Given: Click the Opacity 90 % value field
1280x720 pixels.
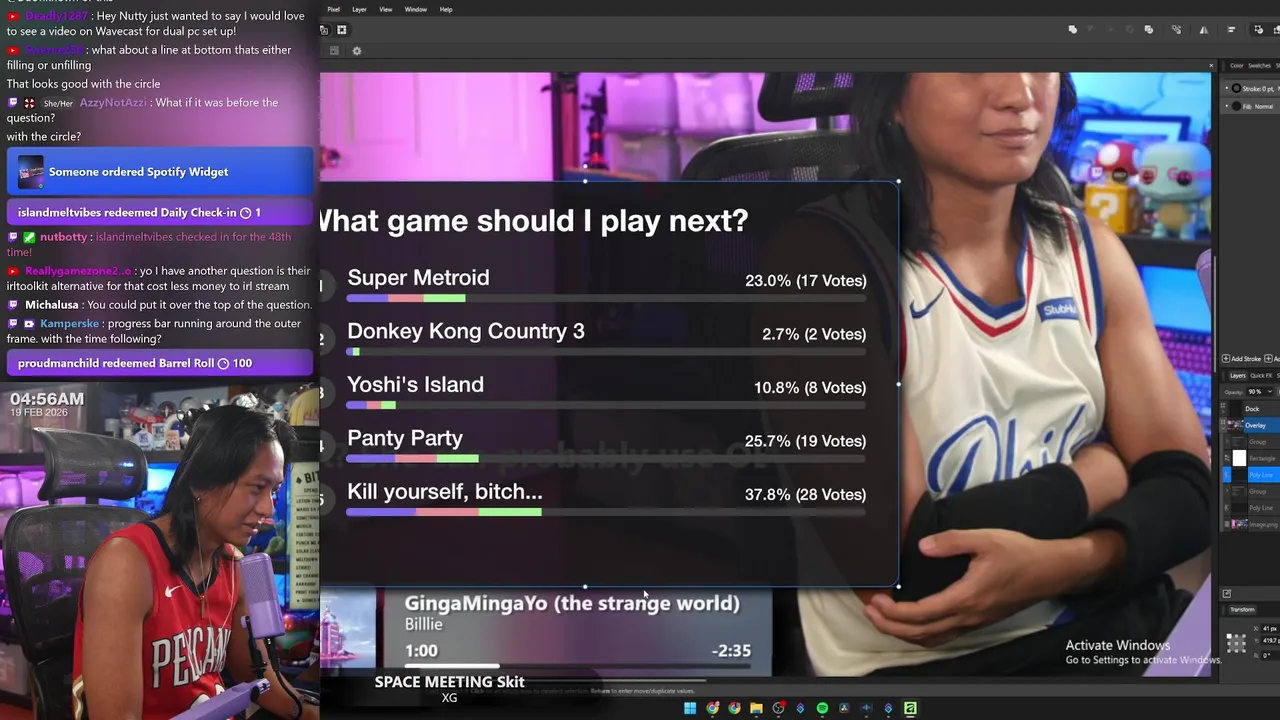Looking at the screenshot, I should pos(1255,392).
